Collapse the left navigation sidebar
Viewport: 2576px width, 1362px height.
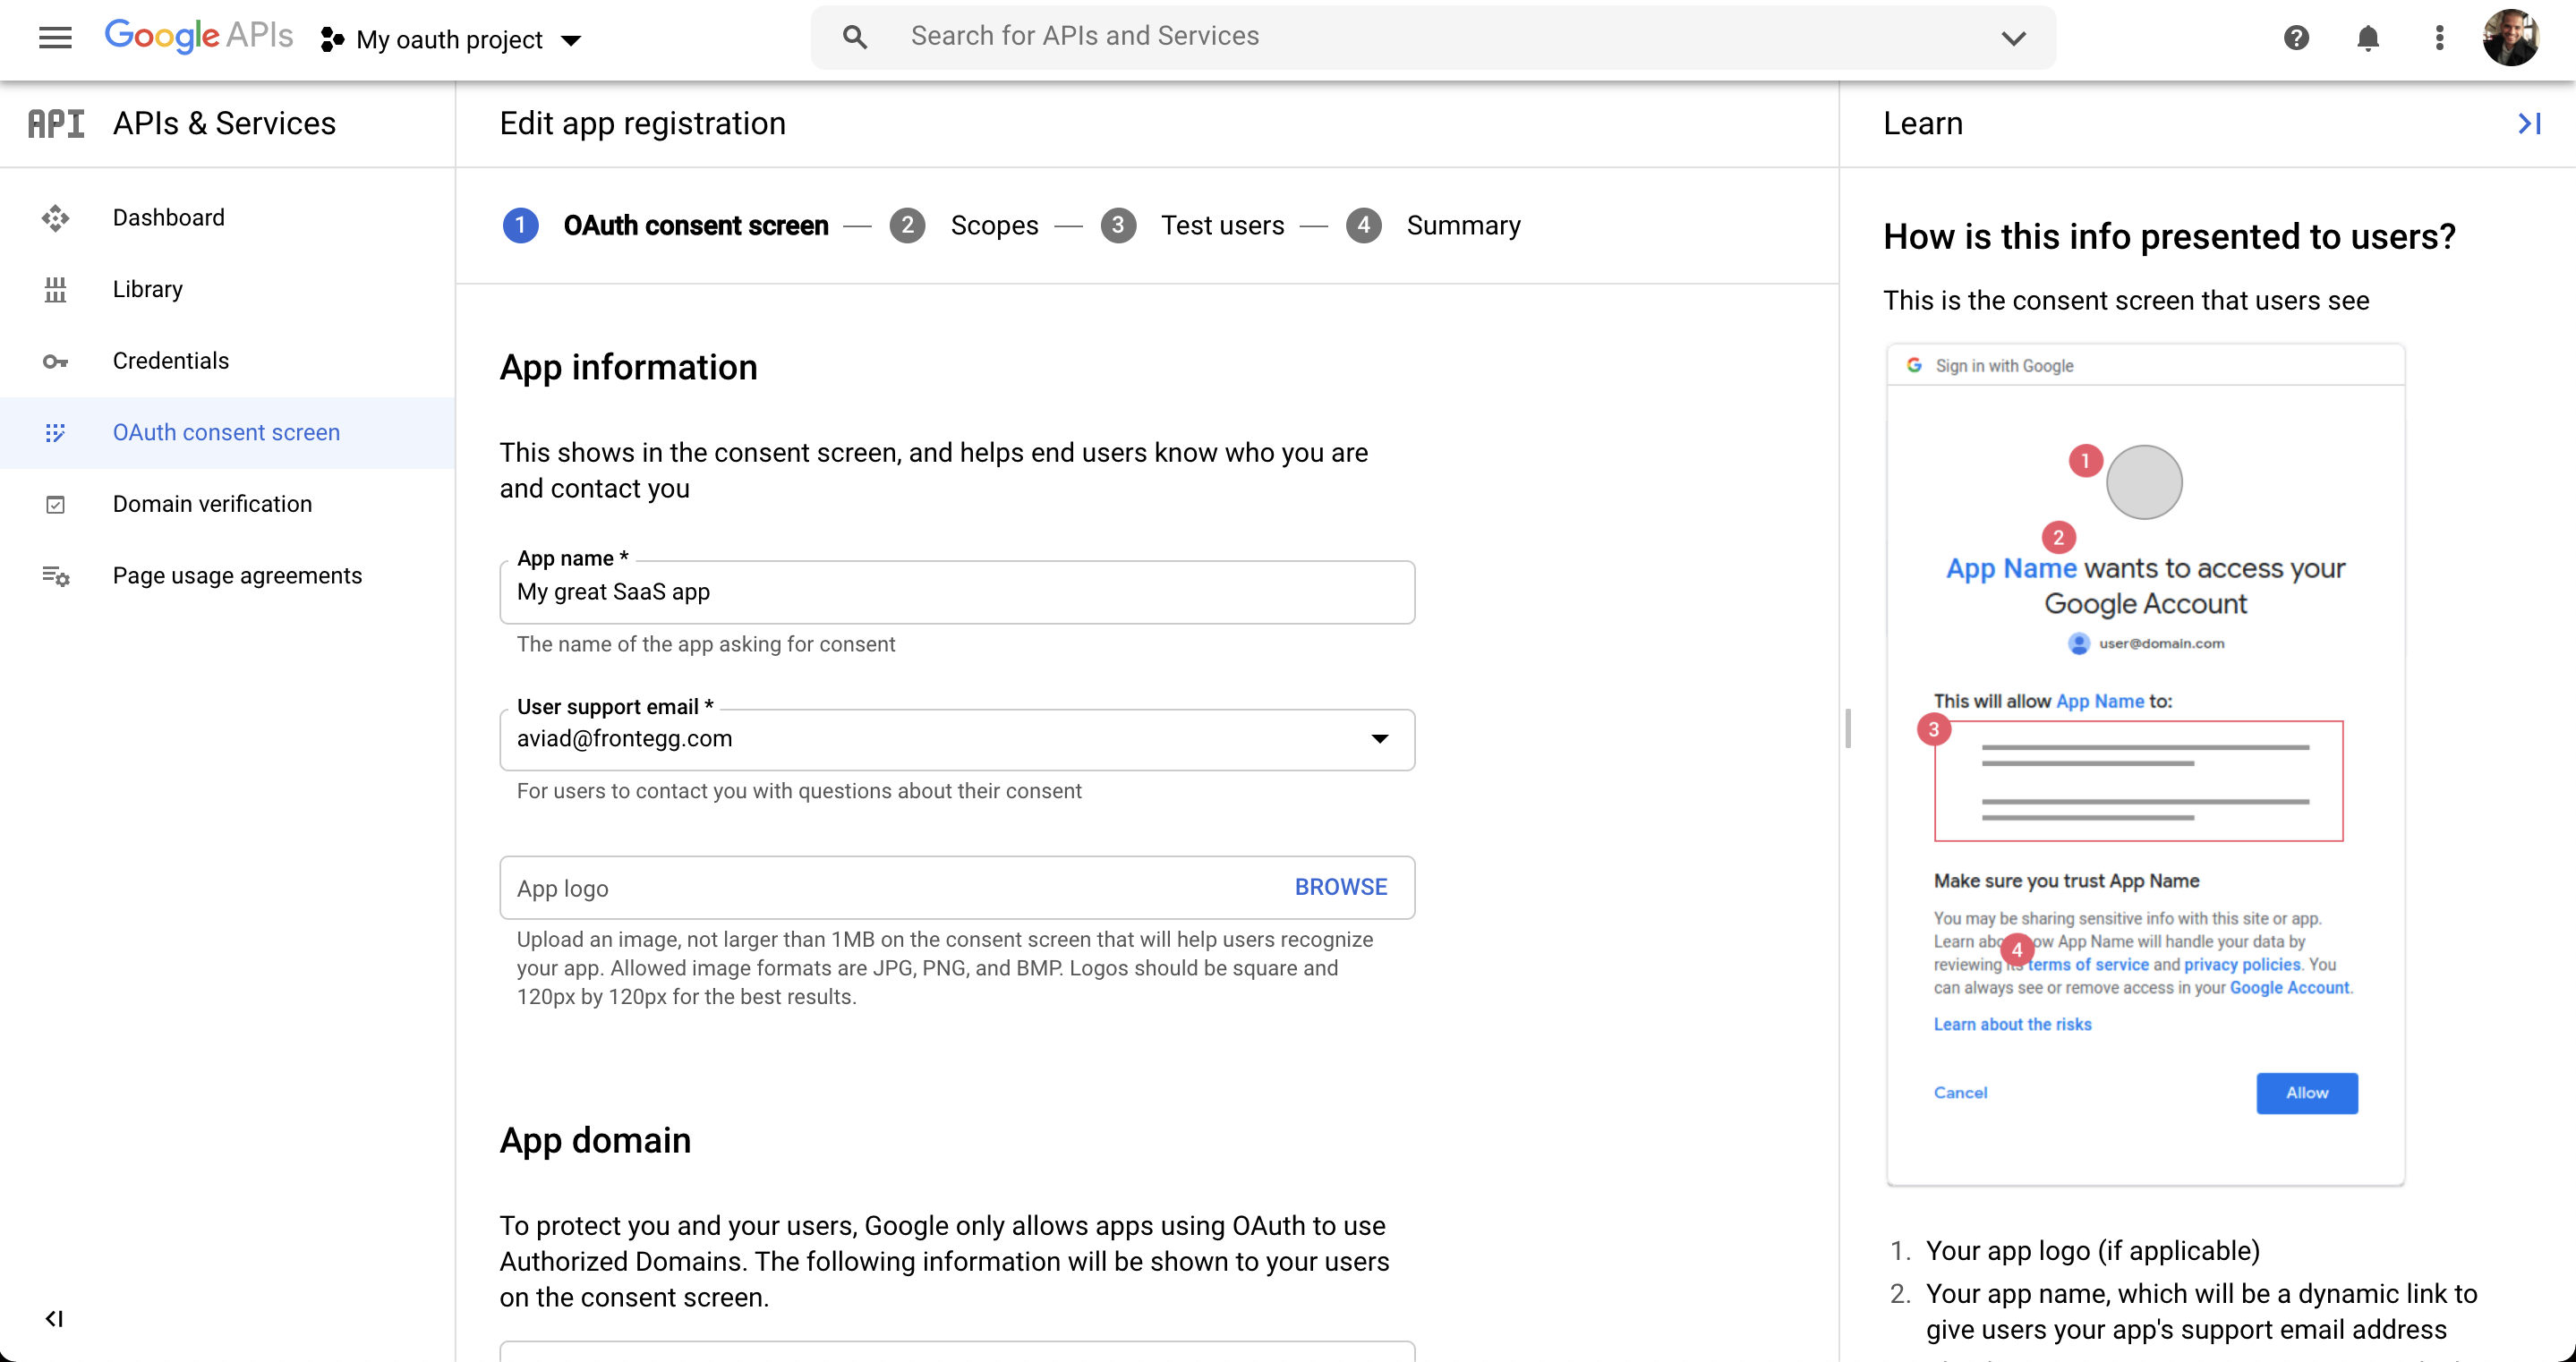55,1318
